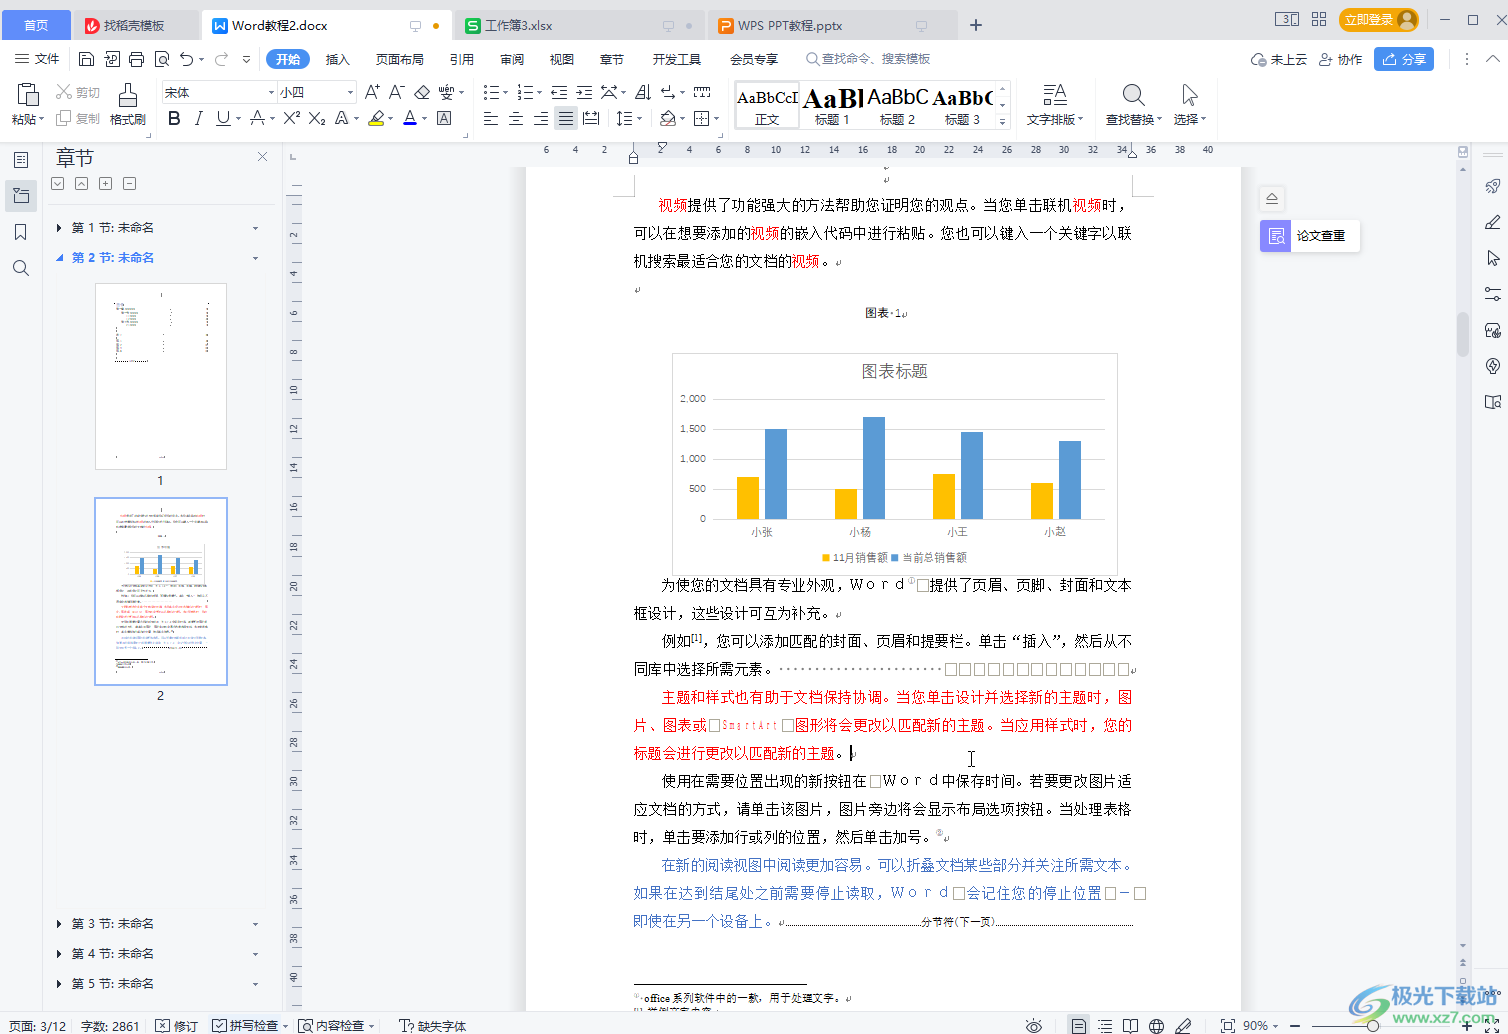Image resolution: width=1508 pixels, height=1034 pixels.
Task: Open the 引用 ribbon tab
Action: point(462,60)
